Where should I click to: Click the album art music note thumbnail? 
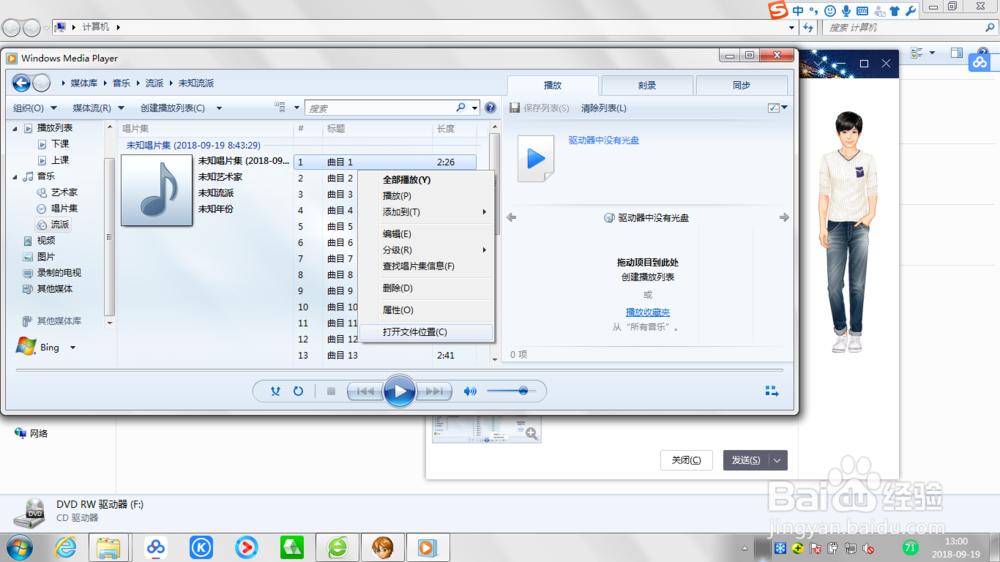click(157, 190)
